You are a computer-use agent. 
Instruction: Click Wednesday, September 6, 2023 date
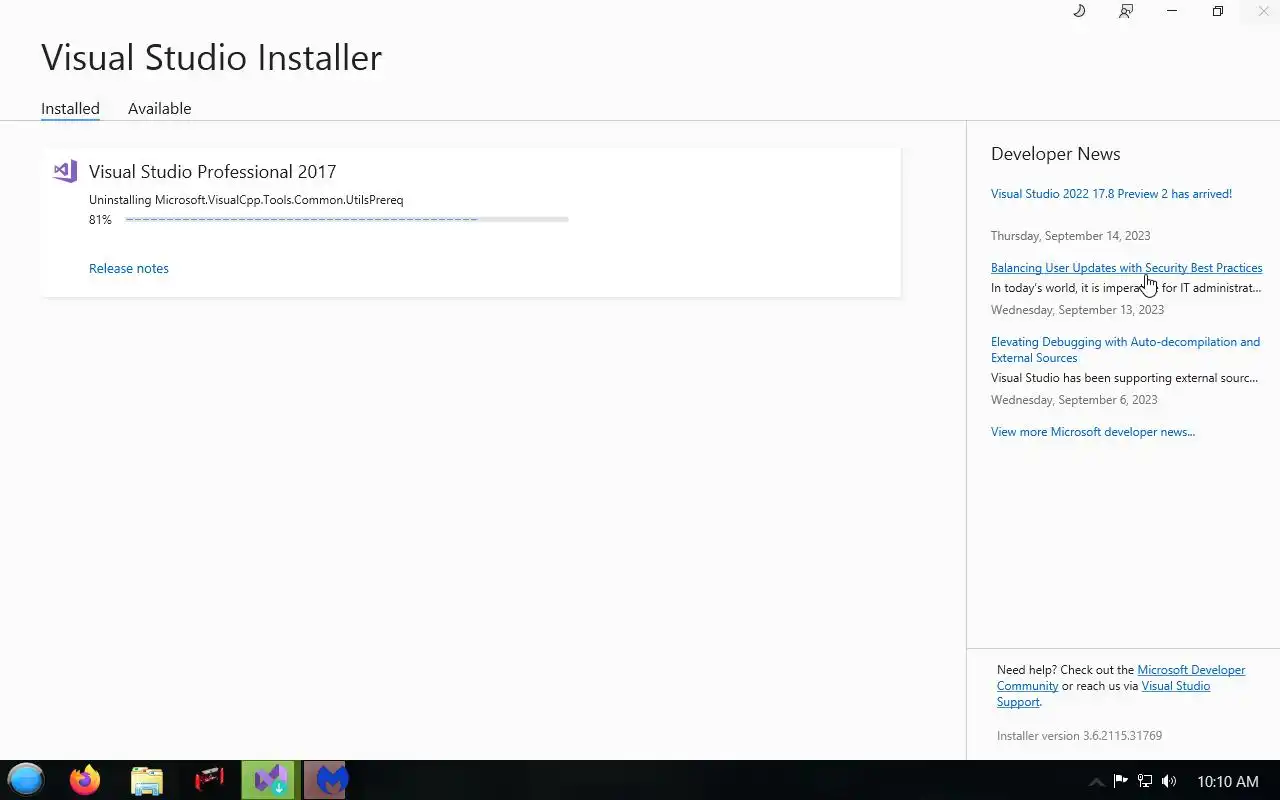1074,400
